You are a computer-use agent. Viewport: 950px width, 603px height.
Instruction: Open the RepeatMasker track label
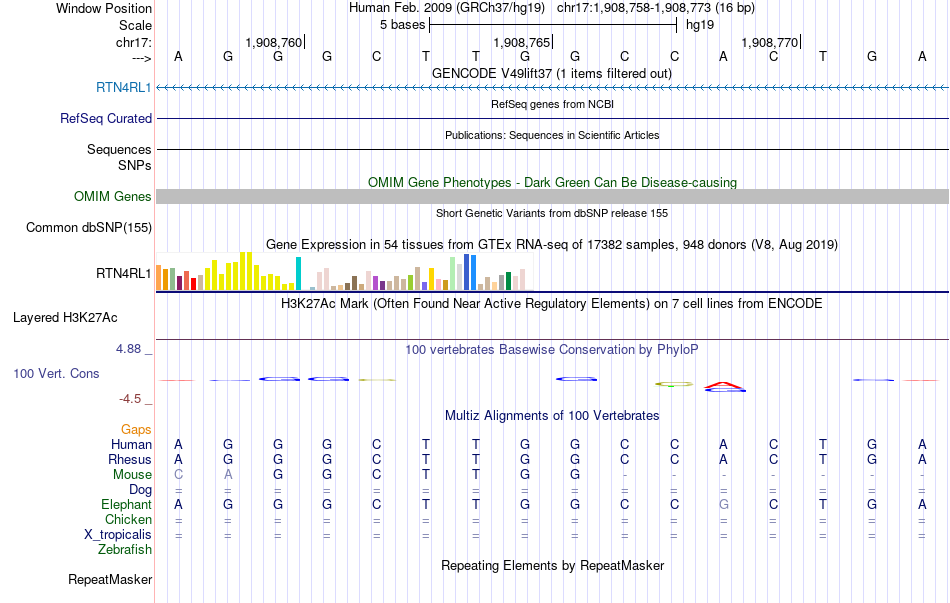pyautogui.click(x=110, y=579)
